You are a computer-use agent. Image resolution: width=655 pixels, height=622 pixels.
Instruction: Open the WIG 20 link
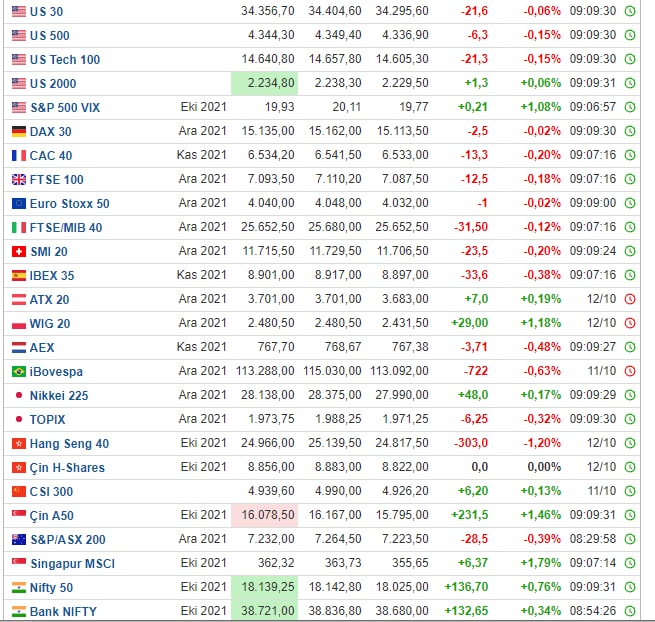pyautogui.click(x=50, y=324)
